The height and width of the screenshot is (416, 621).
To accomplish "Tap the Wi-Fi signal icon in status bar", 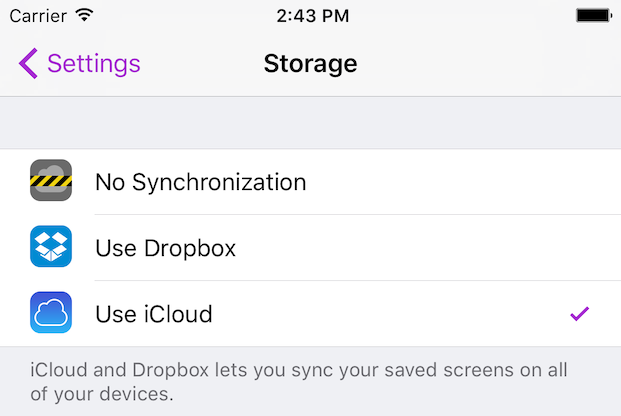I will (84, 15).
